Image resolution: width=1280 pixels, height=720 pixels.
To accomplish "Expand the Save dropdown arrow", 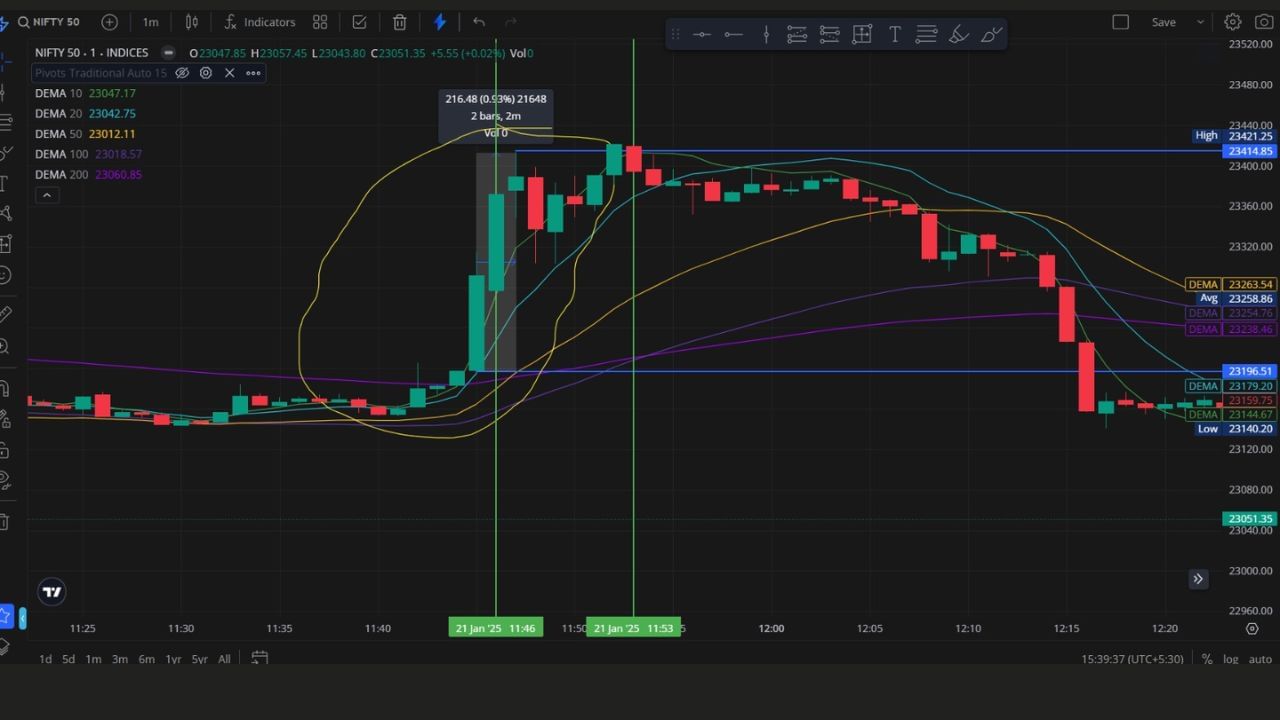I will pyautogui.click(x=1200, y=22).
